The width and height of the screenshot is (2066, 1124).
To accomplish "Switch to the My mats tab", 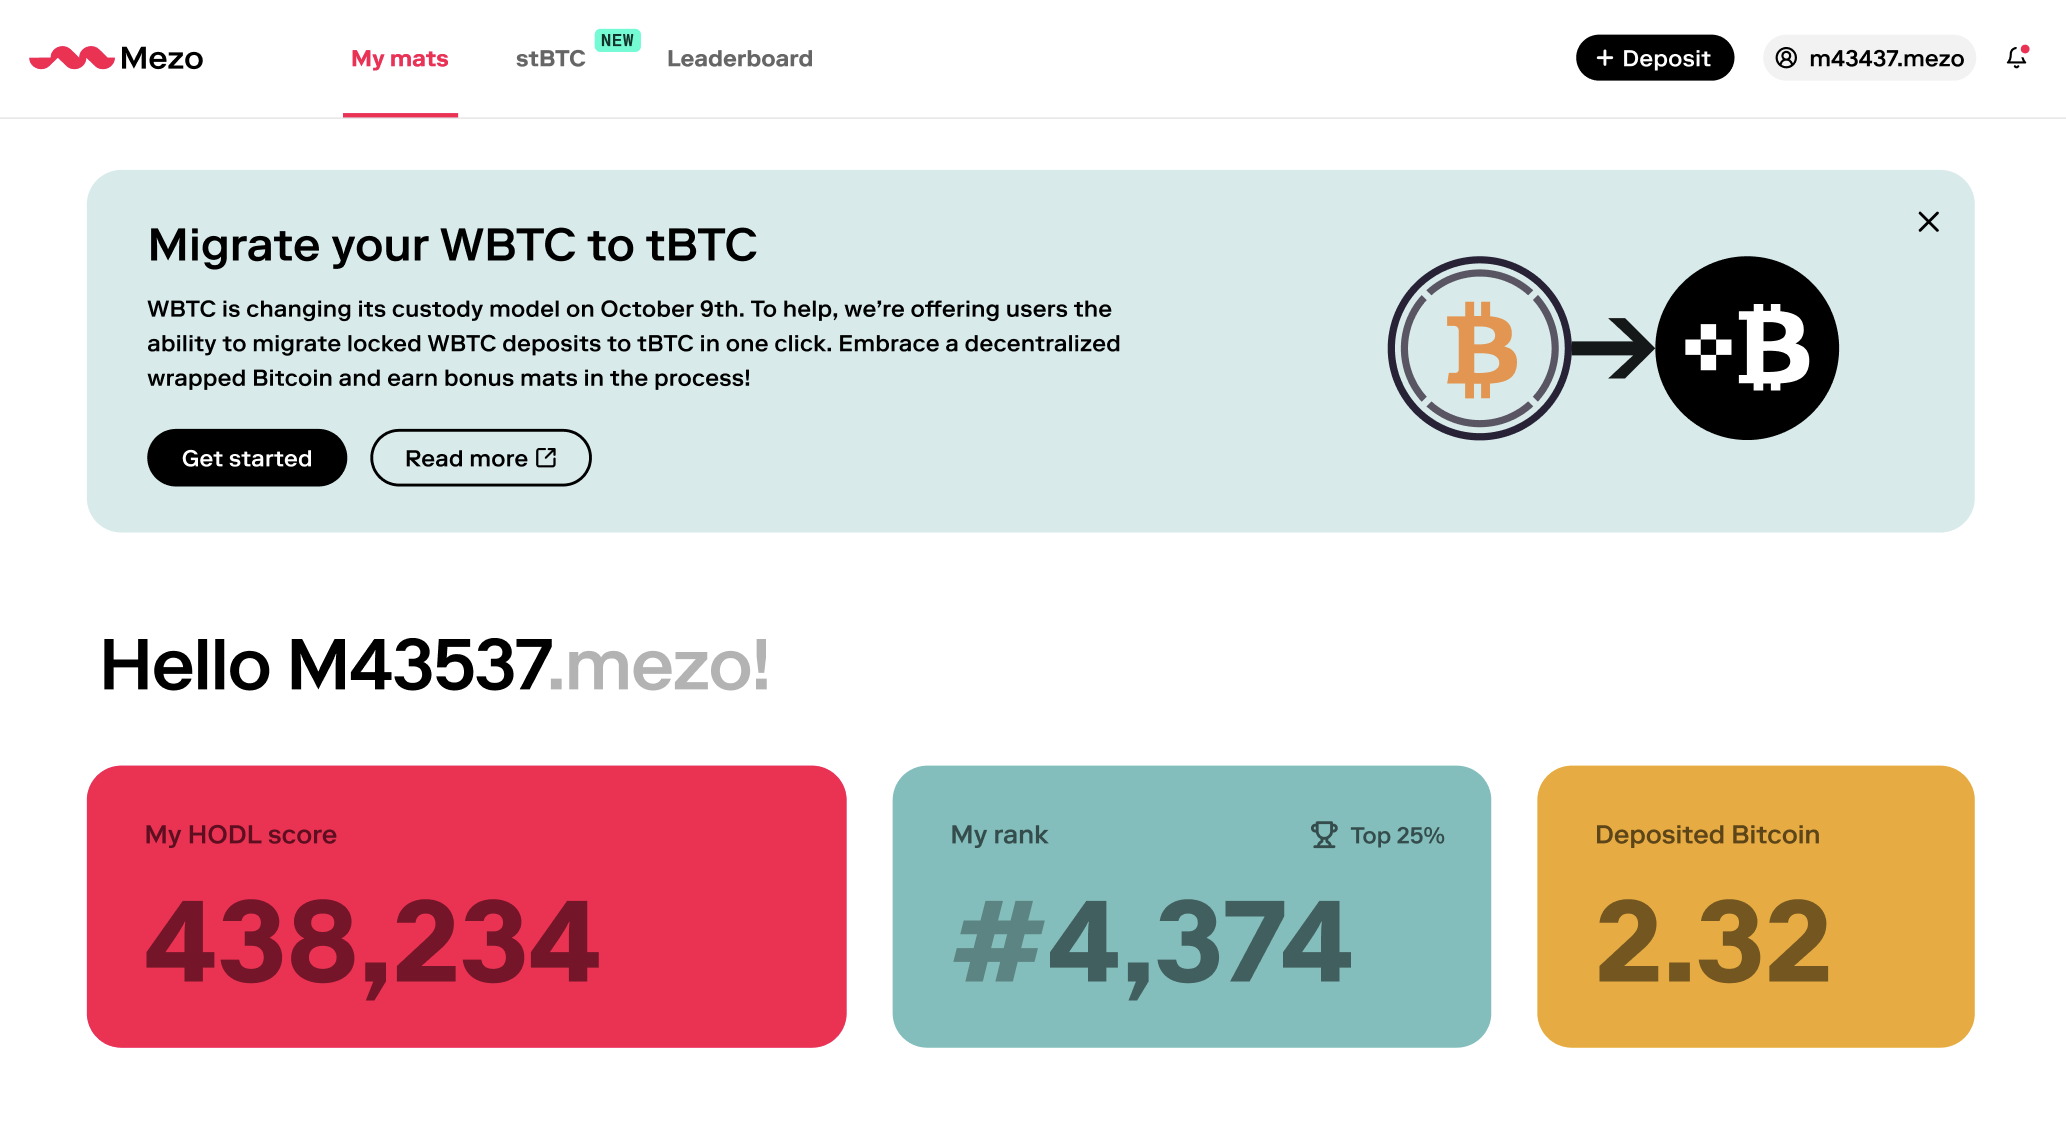I will [x=400, y=58].
